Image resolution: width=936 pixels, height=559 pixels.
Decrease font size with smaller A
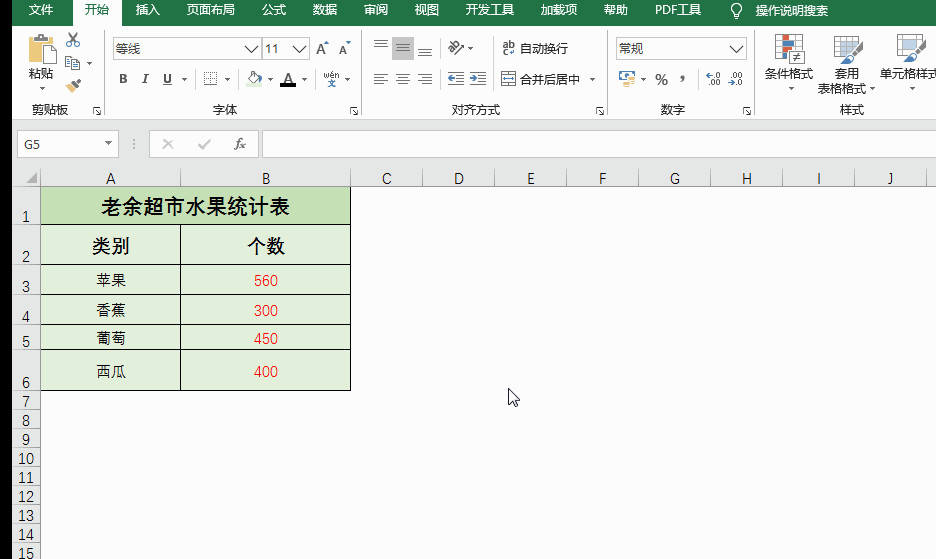(x=344, y=49)
